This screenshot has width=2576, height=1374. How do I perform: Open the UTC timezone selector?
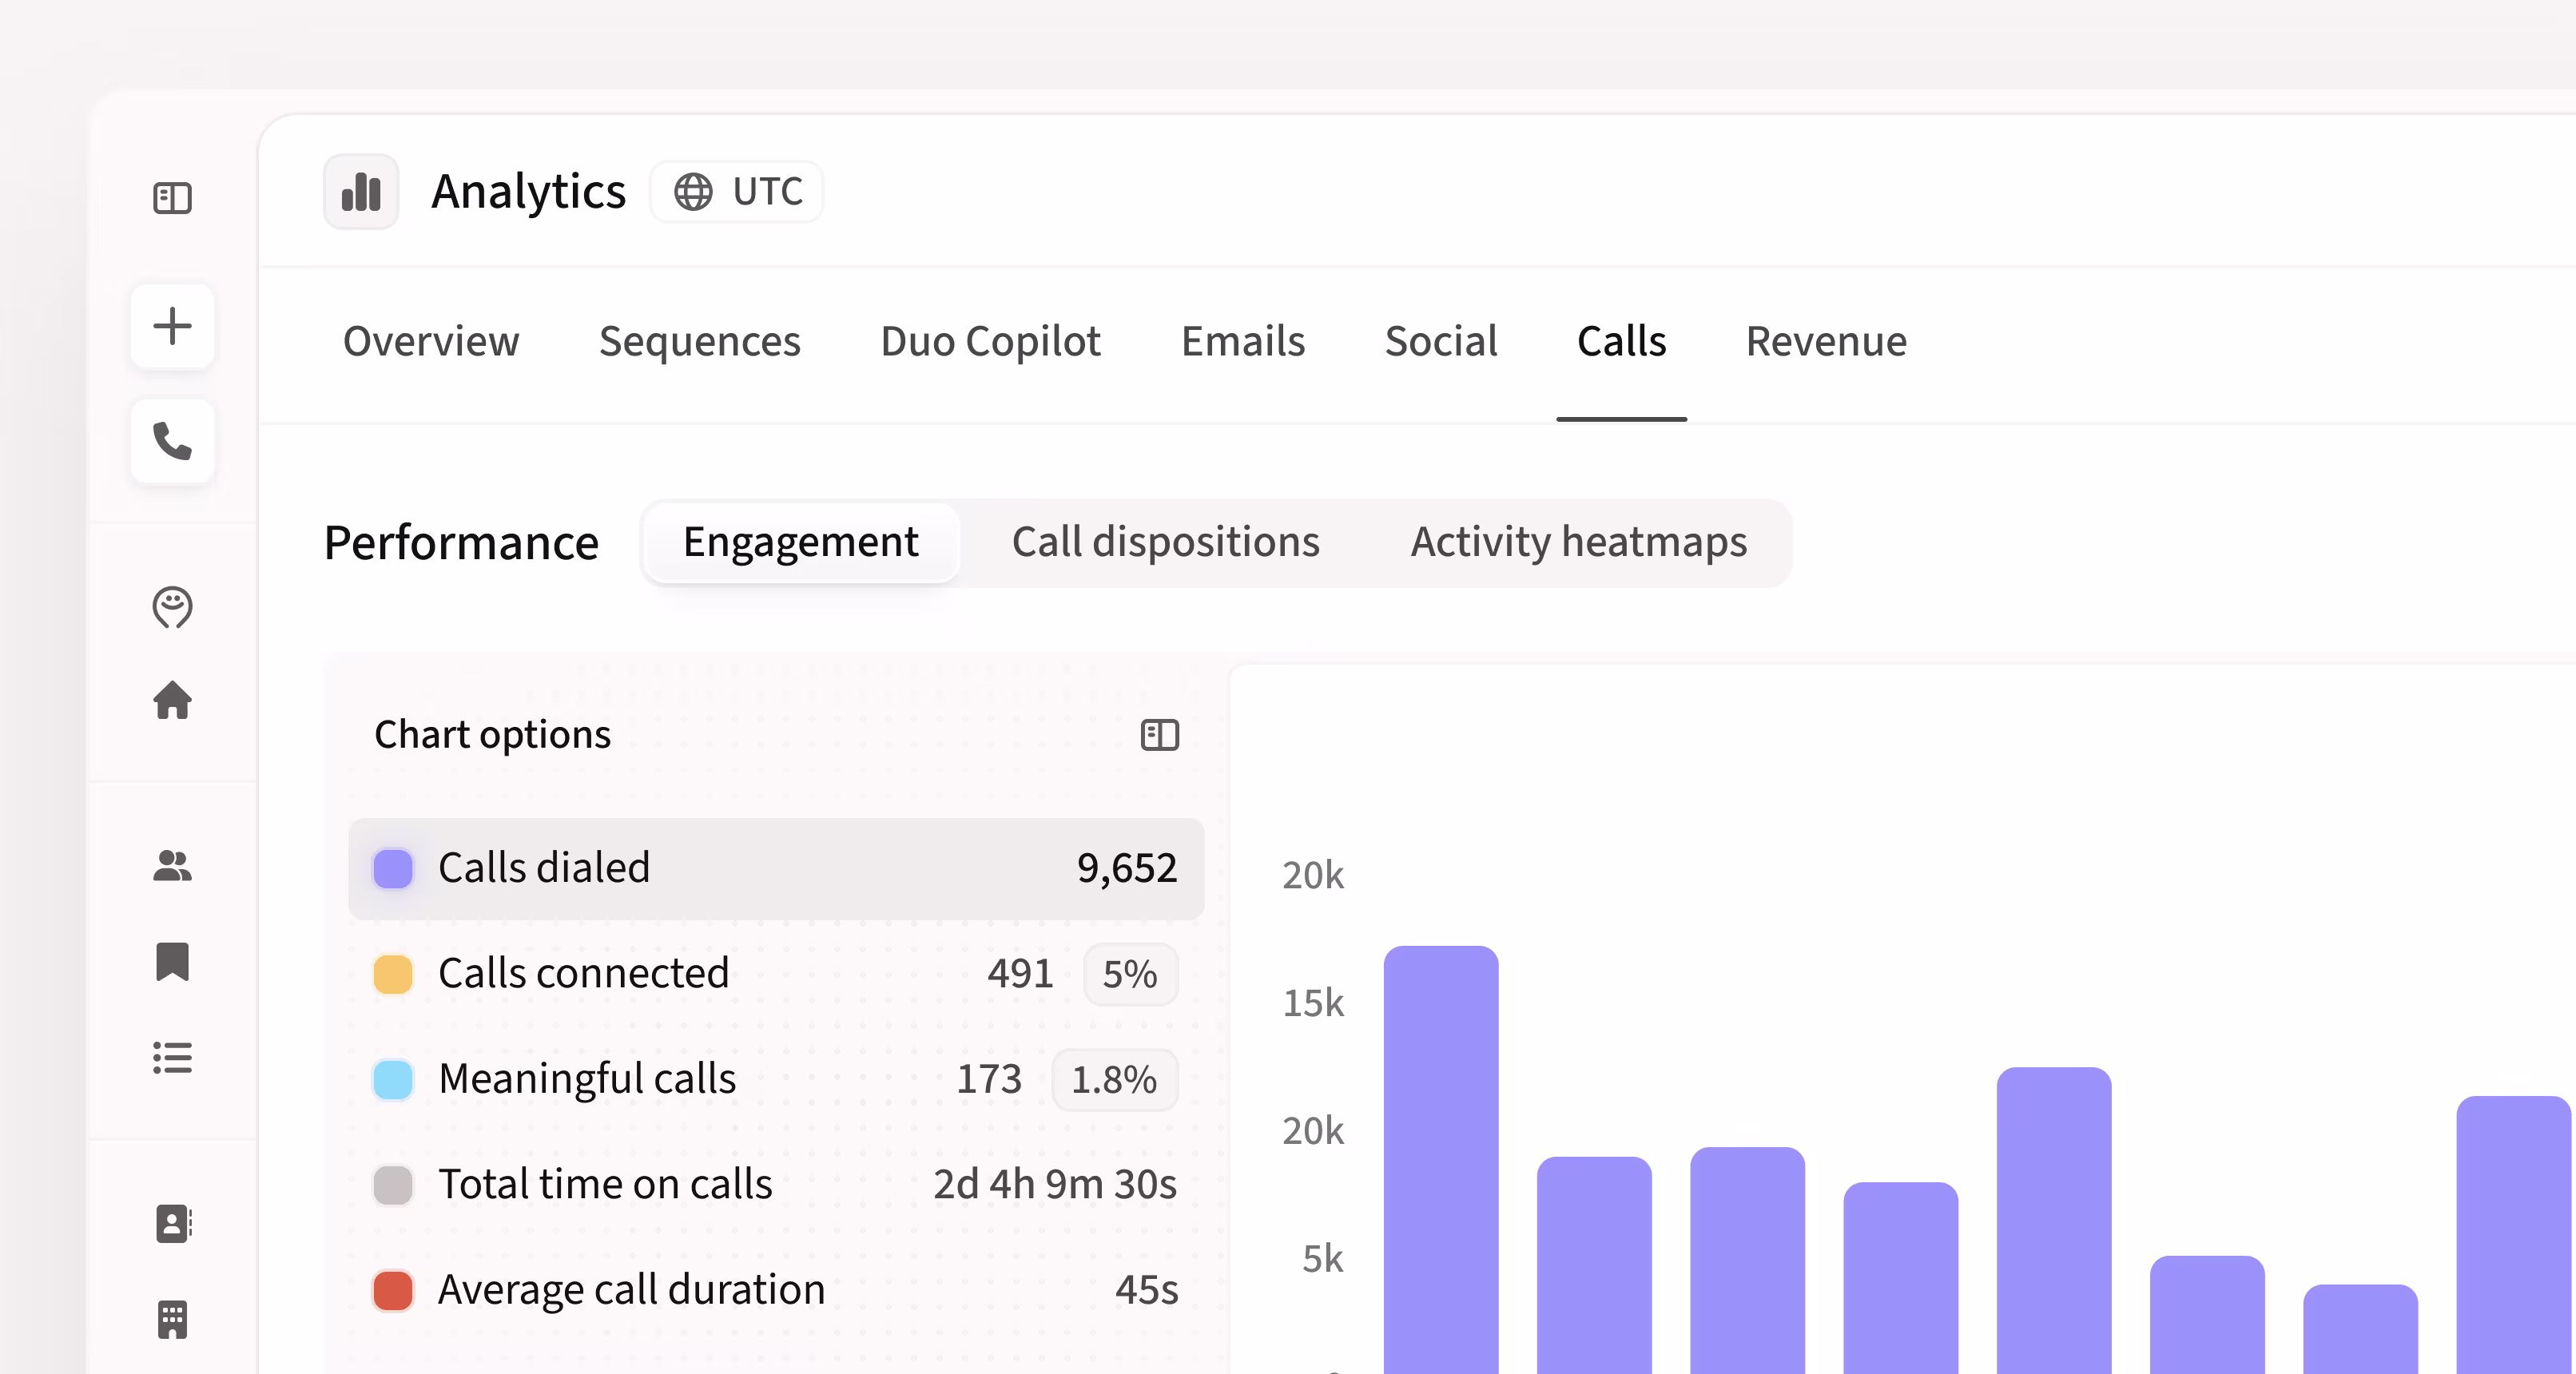(x=737, y=191)
